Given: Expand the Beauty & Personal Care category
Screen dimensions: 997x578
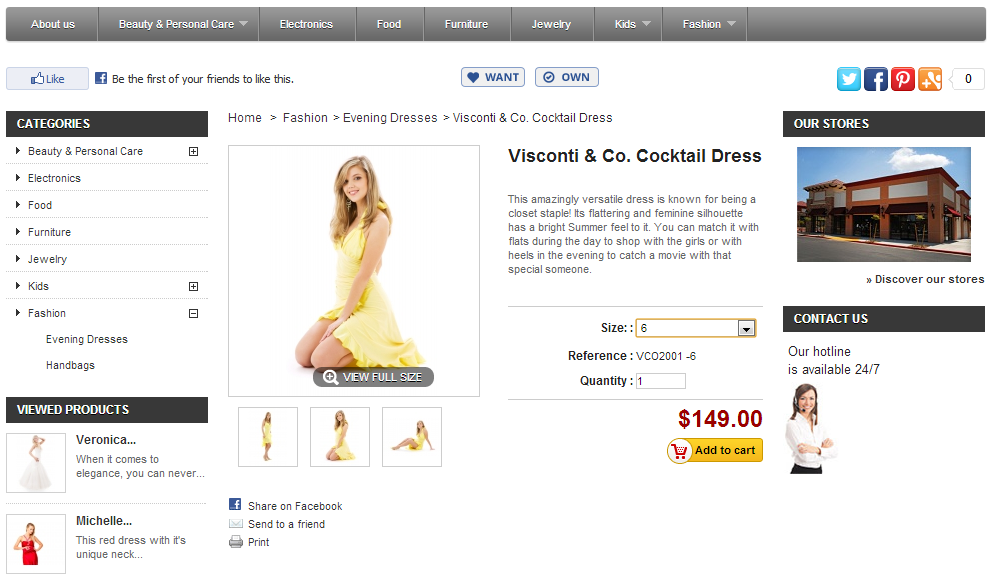Looking at the screenshot, I should point(193,152).
